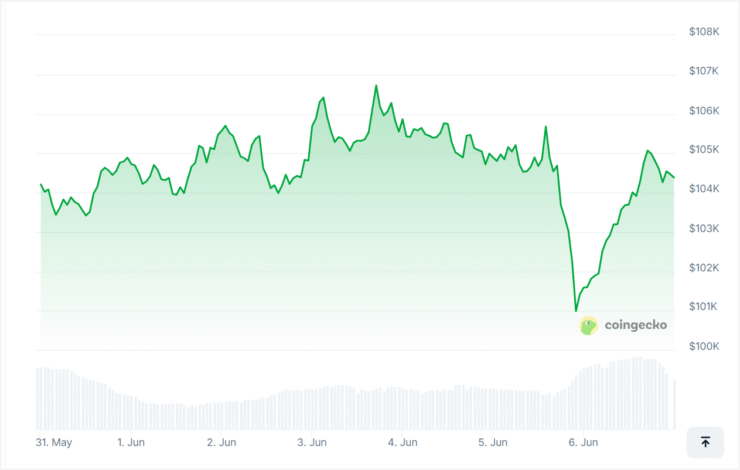This screenshot has height=470, width=740.
Task: Click the $103K price axis label
Action: 704,228
